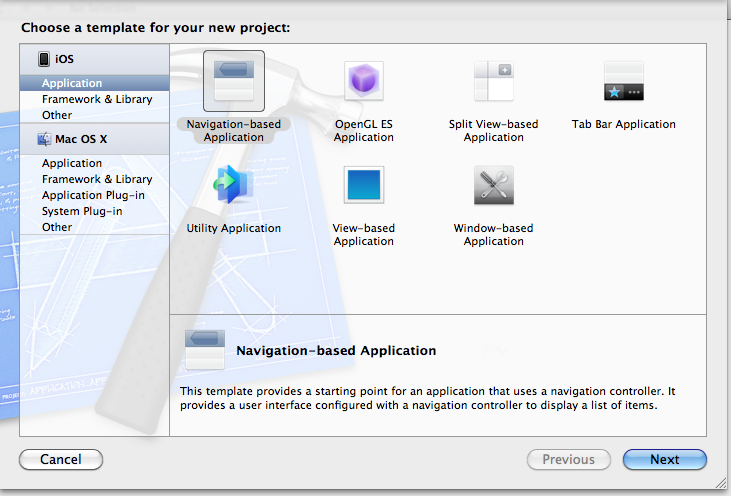Click the navigation icon in the description pane

point(205,350)
